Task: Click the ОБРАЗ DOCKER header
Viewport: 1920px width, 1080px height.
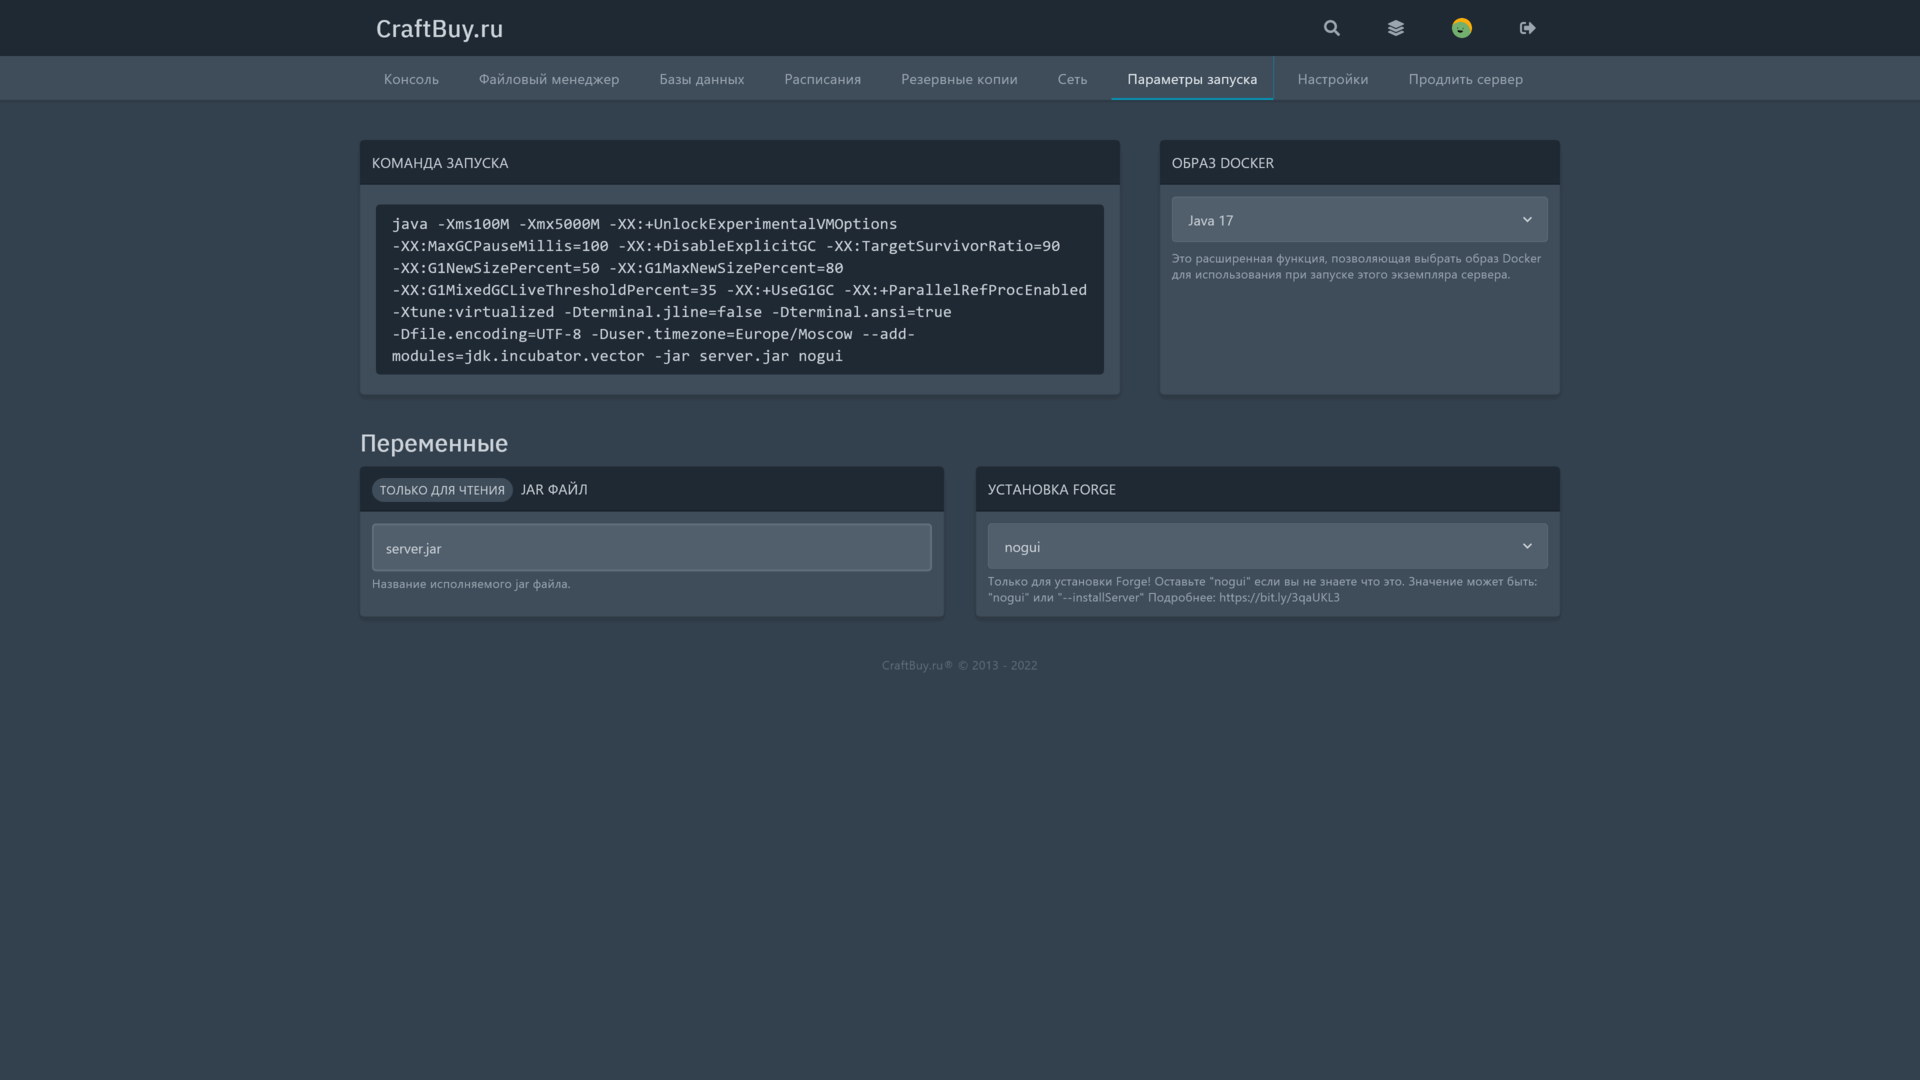Action: pyautogui.click(x=1223, y=163)
